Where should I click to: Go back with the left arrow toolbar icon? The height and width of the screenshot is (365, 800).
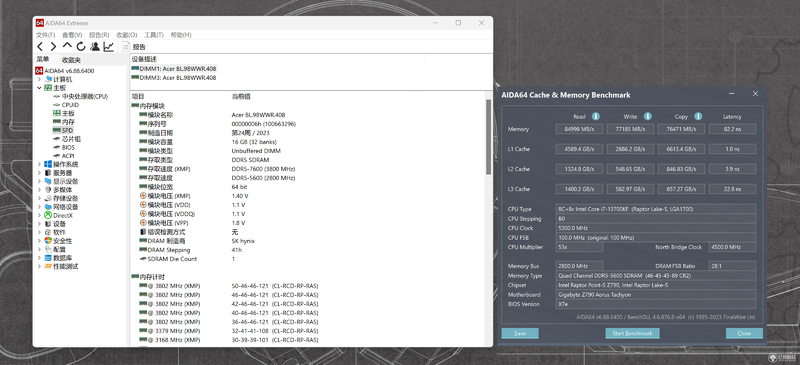40,47
